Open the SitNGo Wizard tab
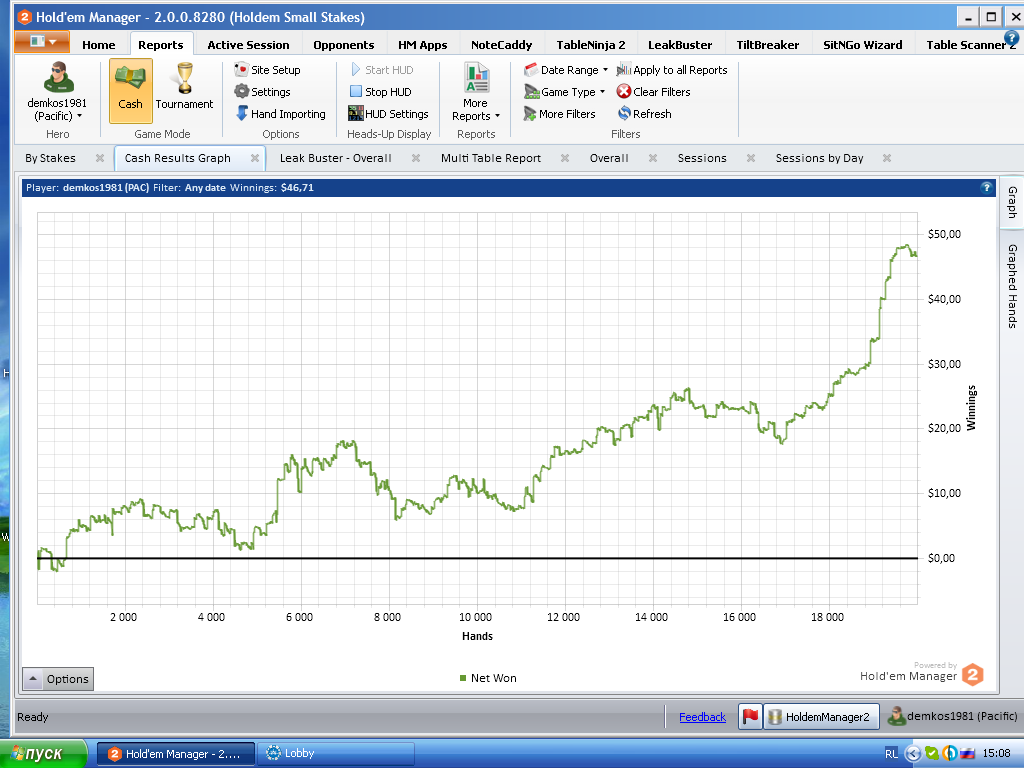The image size is (1024, 768). [x=863, y=44]
